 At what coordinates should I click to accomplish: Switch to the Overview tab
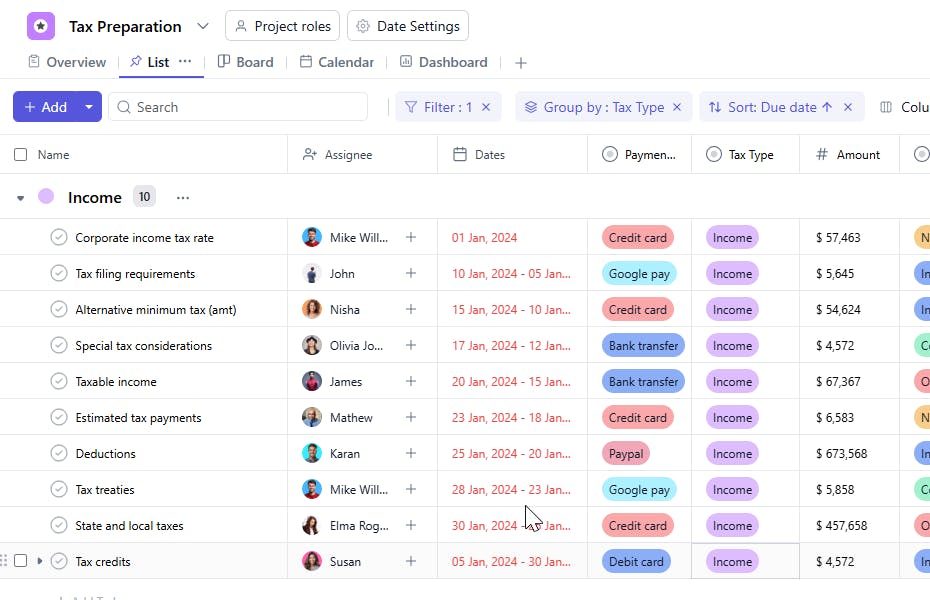pos(67,62)
